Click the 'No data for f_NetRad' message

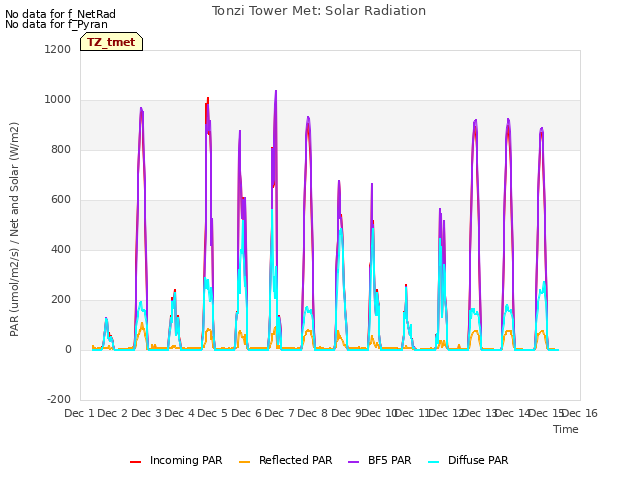click(x=60, y=14)
